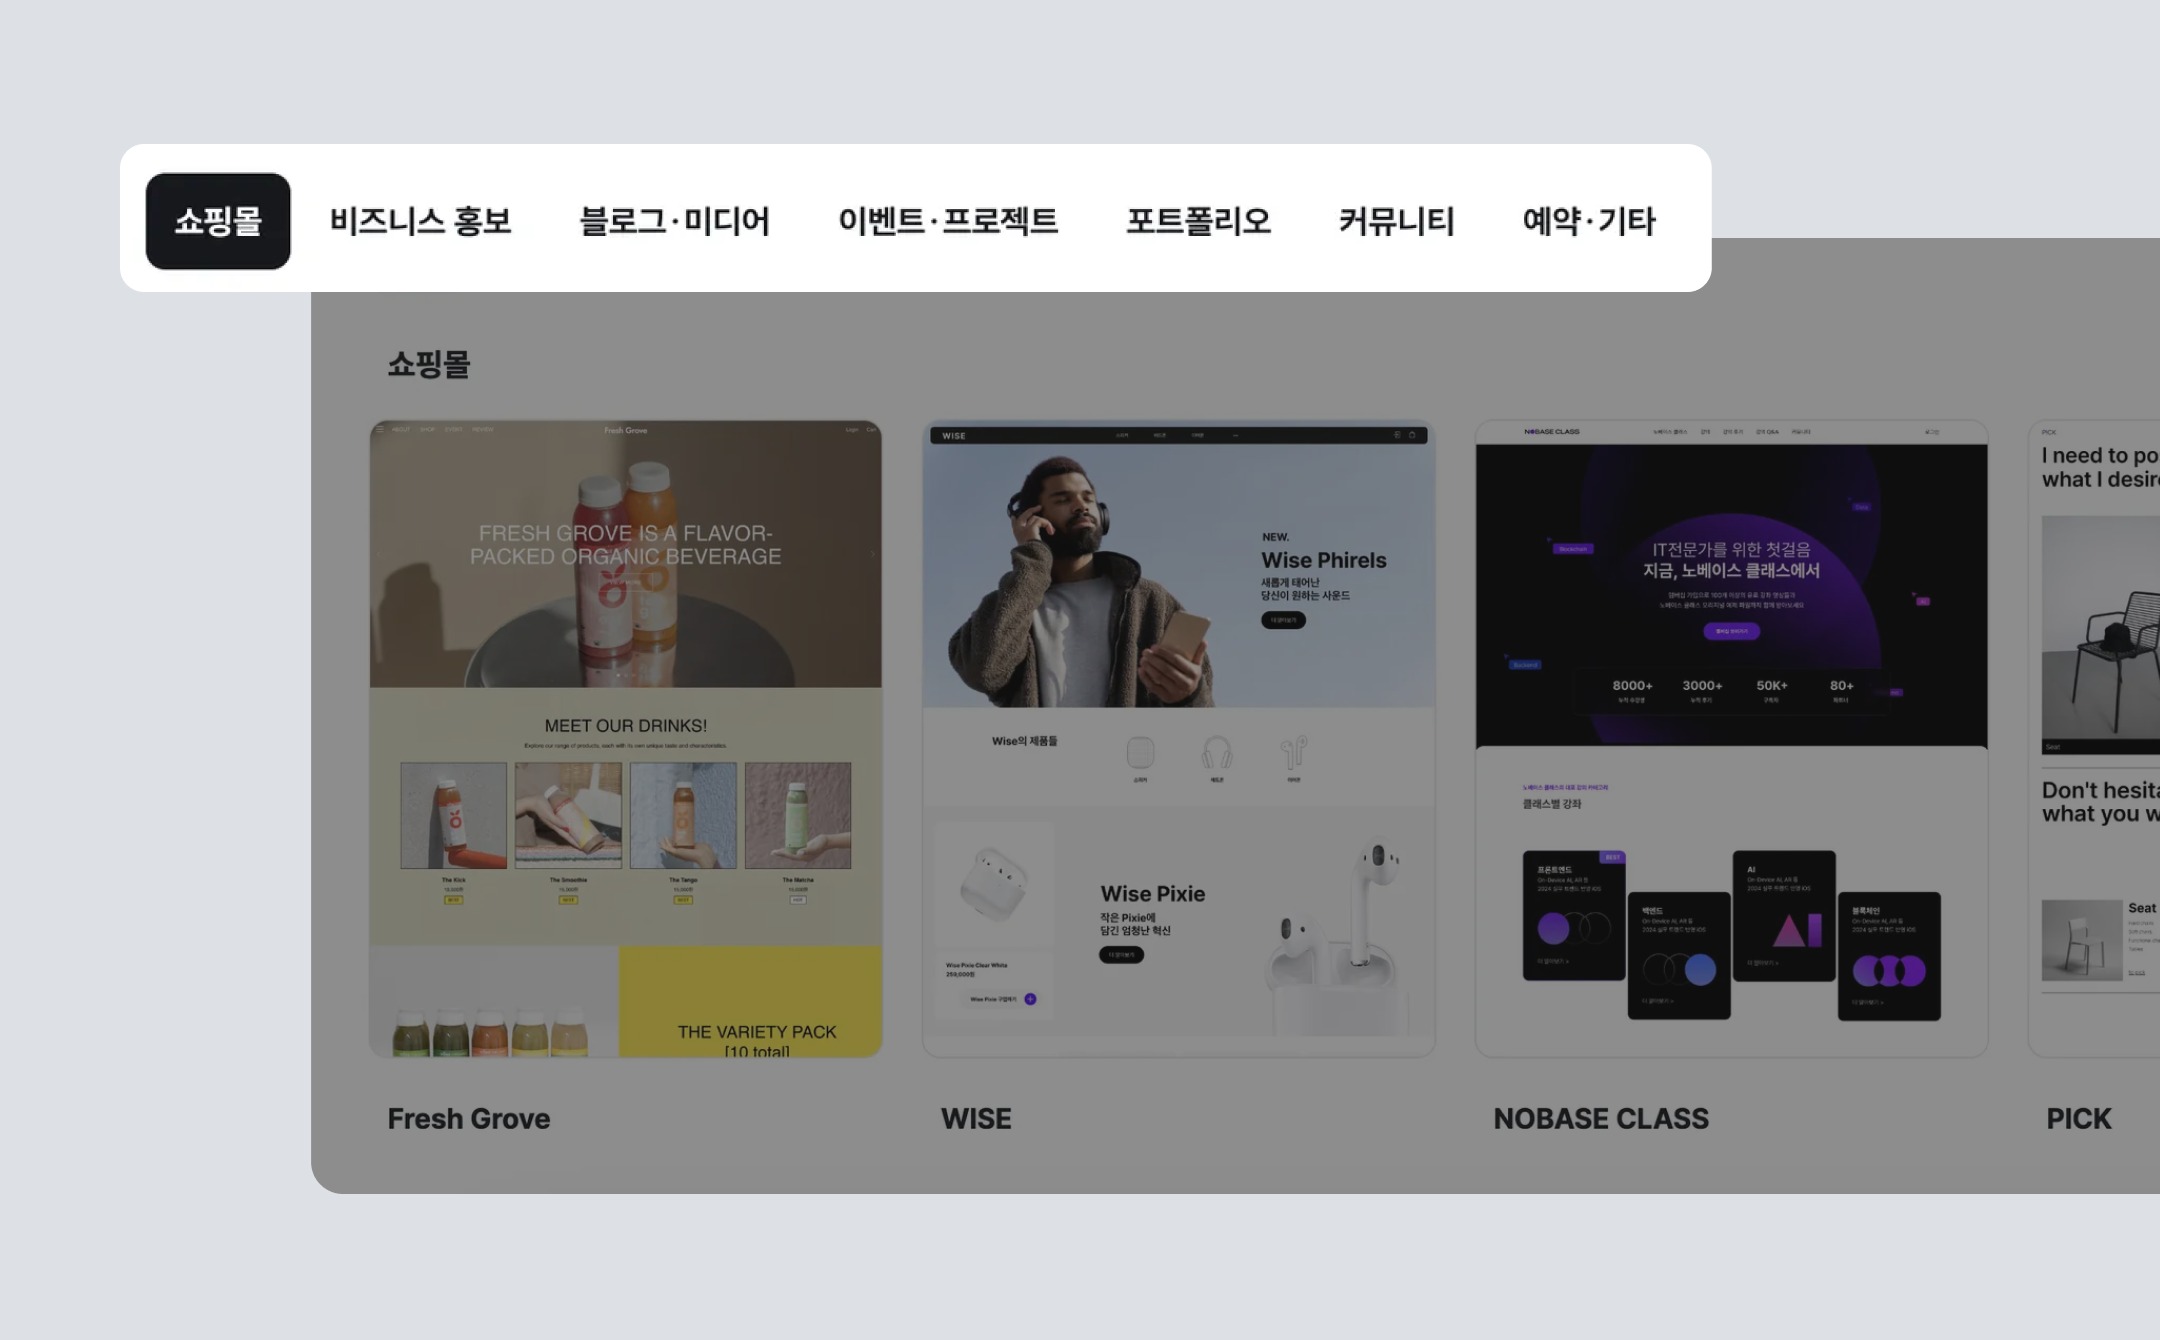This screenshot has height=1340, width=2160.
Task: Click the black button under Wise Pixie
Action: 1121,955
